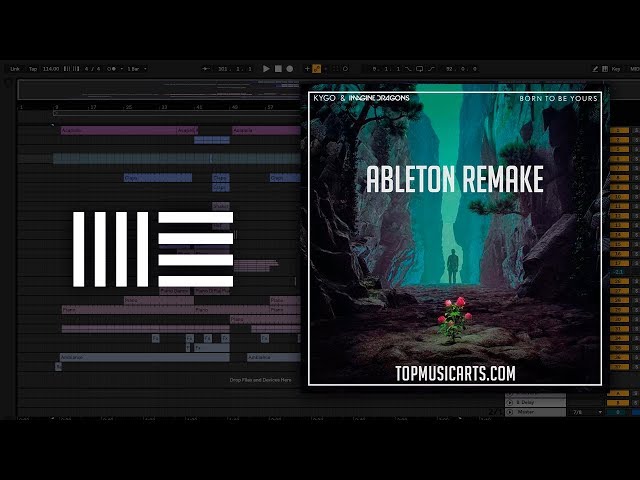The width and height of the screenshot is (640, 480).
Task: Toggle track activator number 14
Action: pos(619,235)
